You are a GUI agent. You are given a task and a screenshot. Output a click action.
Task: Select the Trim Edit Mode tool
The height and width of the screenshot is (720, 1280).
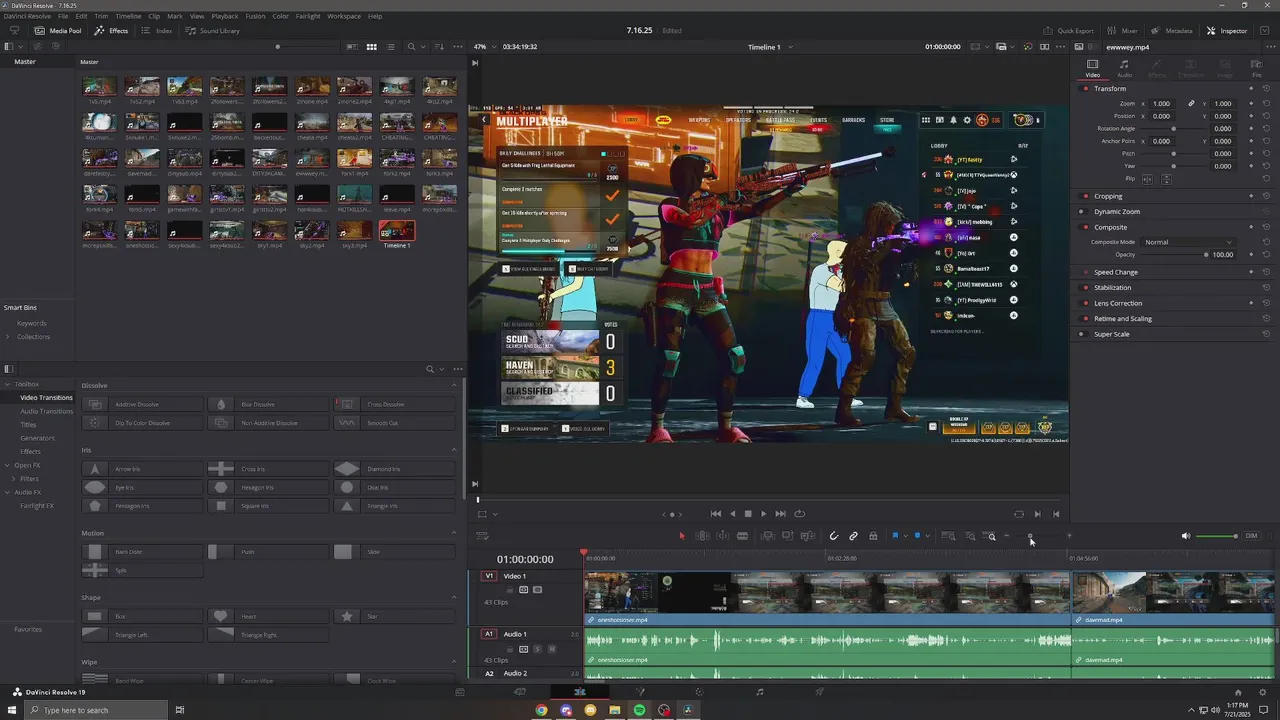[x=702, y=536]
